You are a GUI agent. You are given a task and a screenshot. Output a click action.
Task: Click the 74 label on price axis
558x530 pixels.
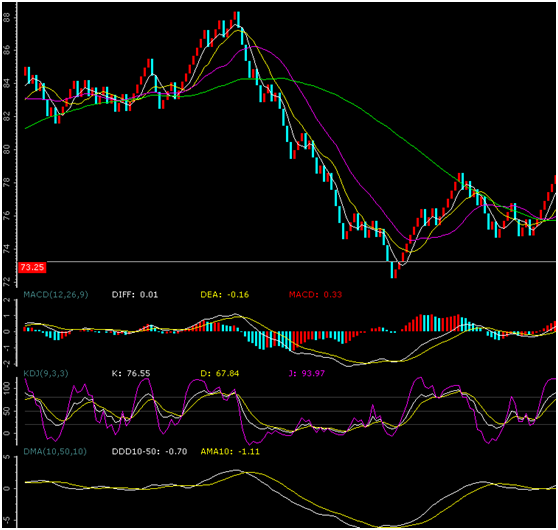[x=7, y=249]
